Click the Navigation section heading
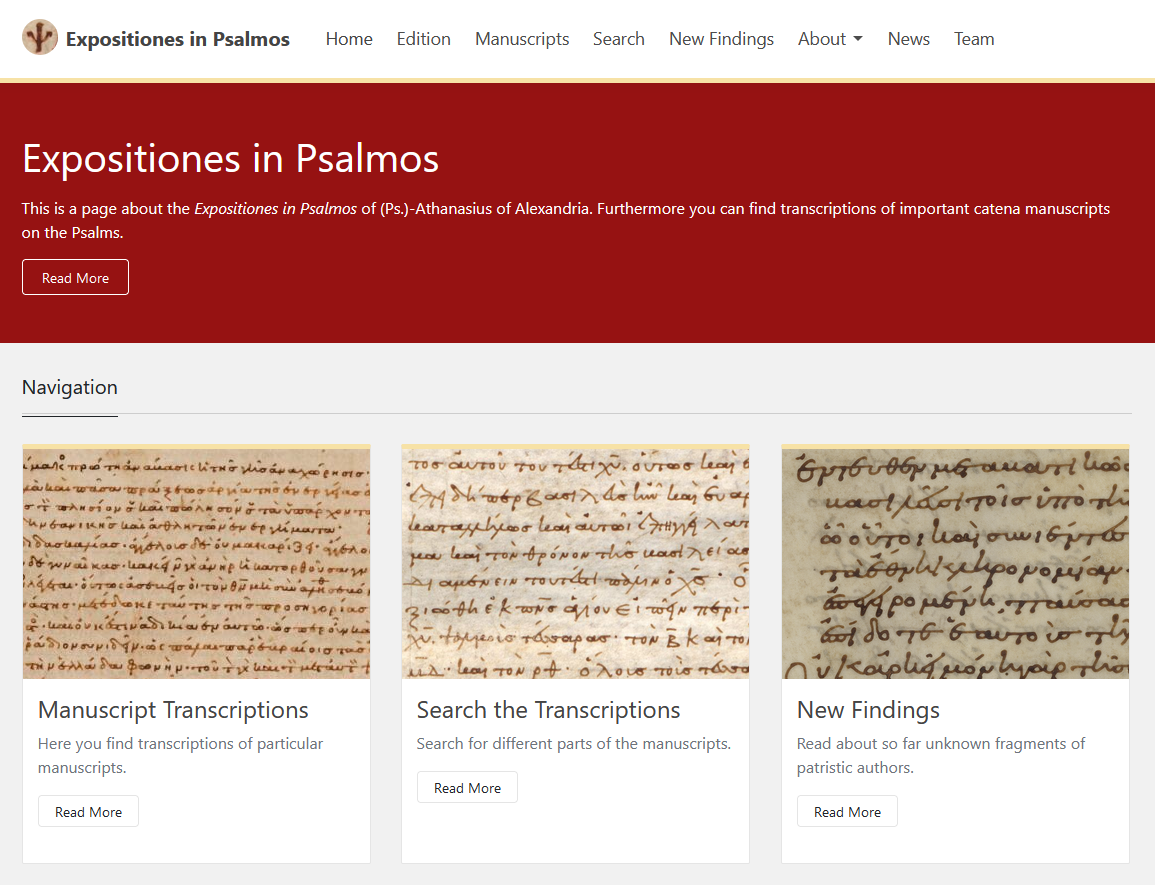This screenshot has height=885, width=1155. [x=70, y=388]
